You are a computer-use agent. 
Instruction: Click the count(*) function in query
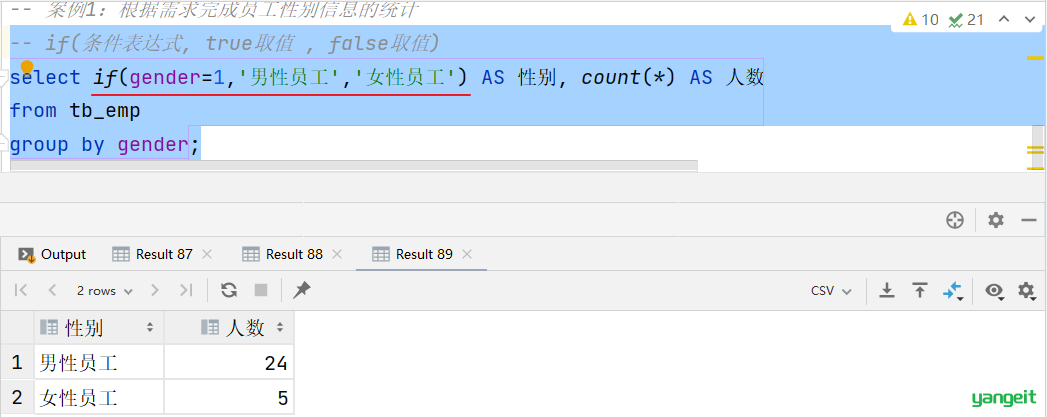(628, 77)
